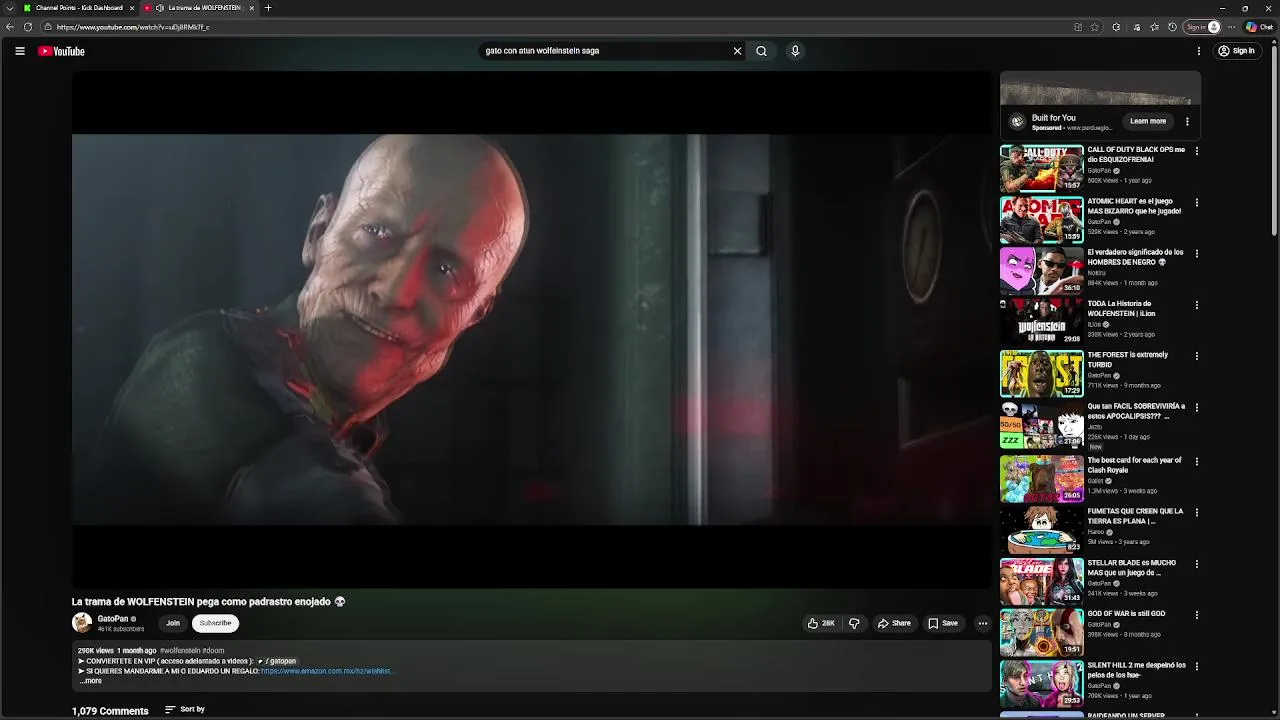Clear the search query with the X
The width and height of the screenshot is (1280, 720).
738,51
